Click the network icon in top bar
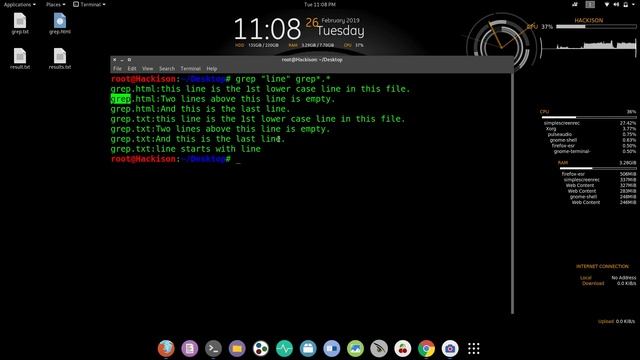 click(x=607, y=4)
